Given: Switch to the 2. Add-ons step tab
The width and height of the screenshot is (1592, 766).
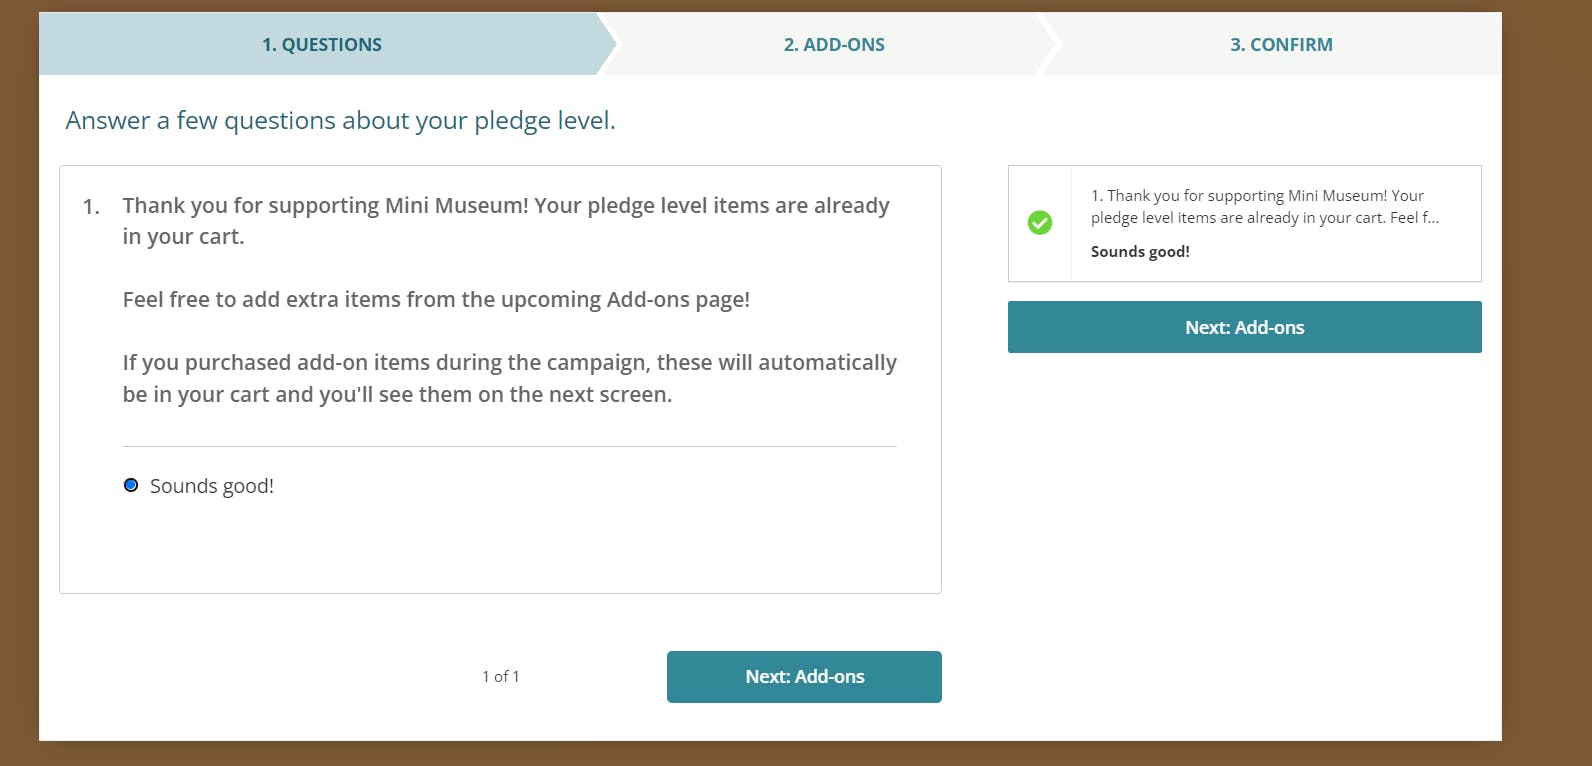Looking at the screenshot, I should tap(834, 44).
